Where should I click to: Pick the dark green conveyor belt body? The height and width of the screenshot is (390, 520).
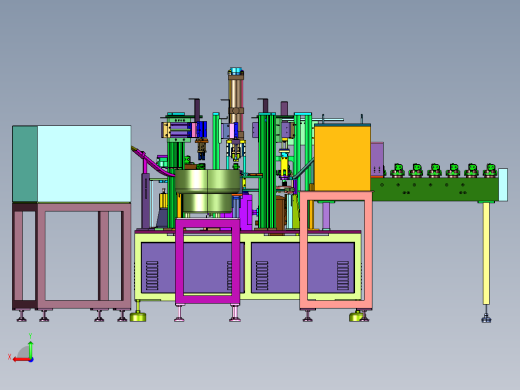click(x=435, y=189)
